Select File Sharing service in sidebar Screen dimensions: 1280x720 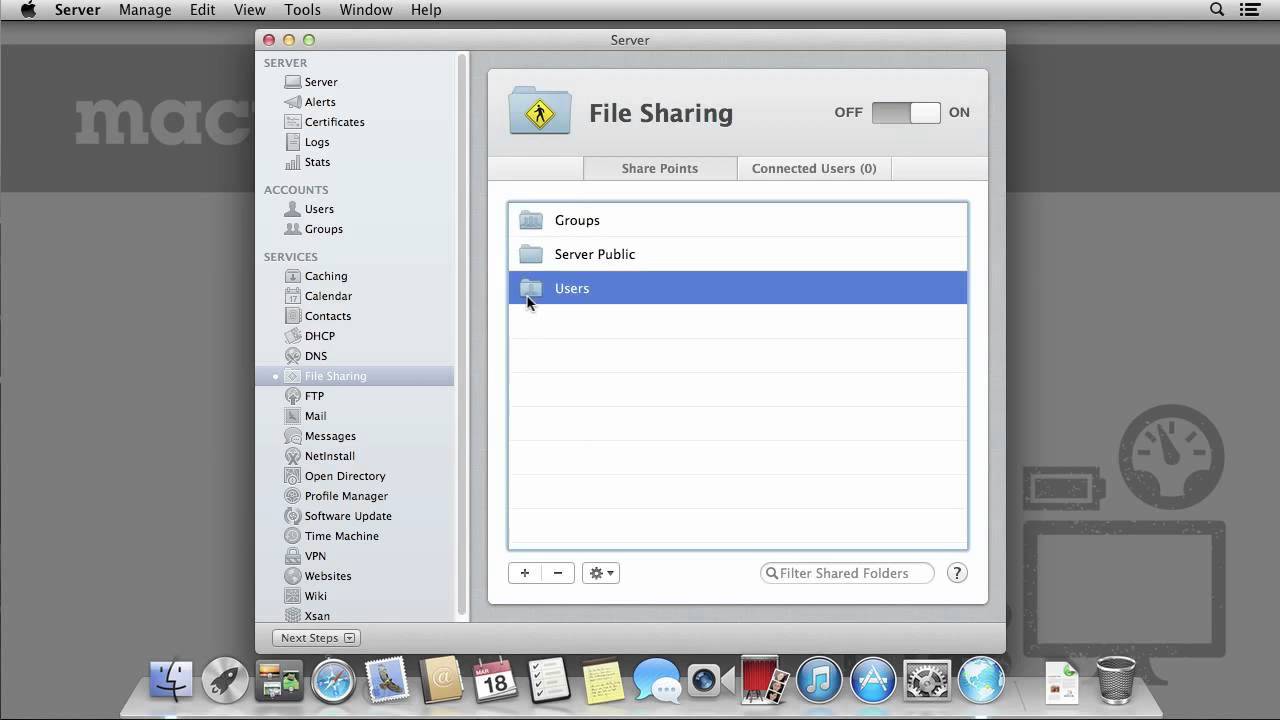[355, 376]
